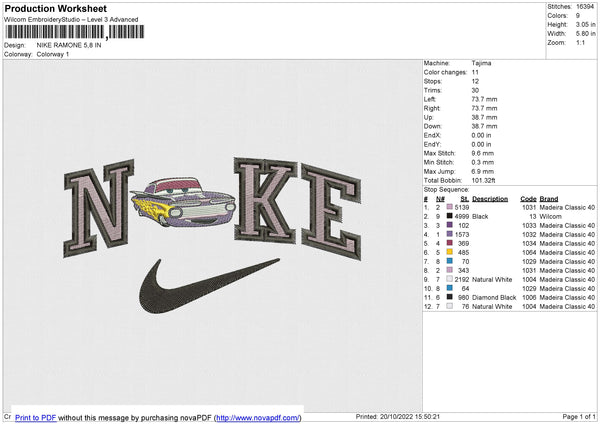The width and height of the screenshot is (600, 424).
Task: Click the 'Brand' column header
Action: point(549,199)
